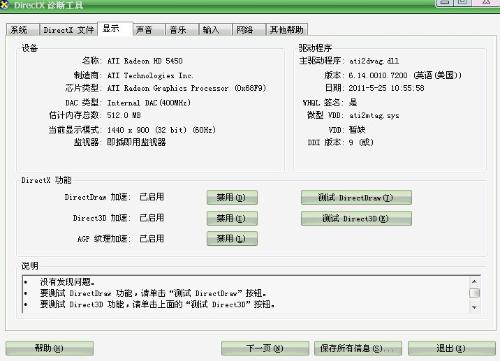Click the 没有发现问题 note line
The image size is (500, 361).
point(67,282)
